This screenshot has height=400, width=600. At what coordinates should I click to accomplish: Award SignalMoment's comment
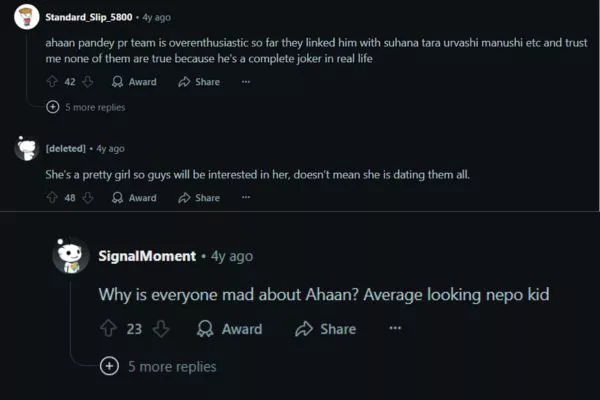[230, 329]
